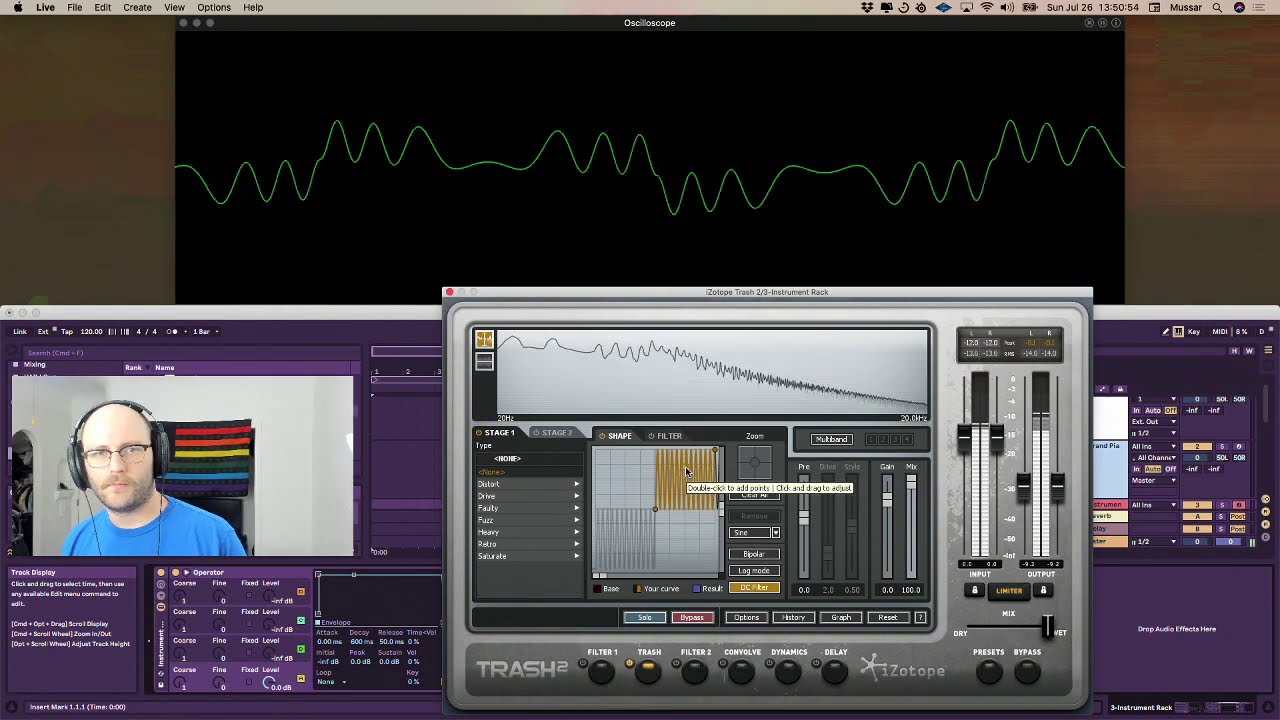Click the Link button in Live

coord(20,331)
